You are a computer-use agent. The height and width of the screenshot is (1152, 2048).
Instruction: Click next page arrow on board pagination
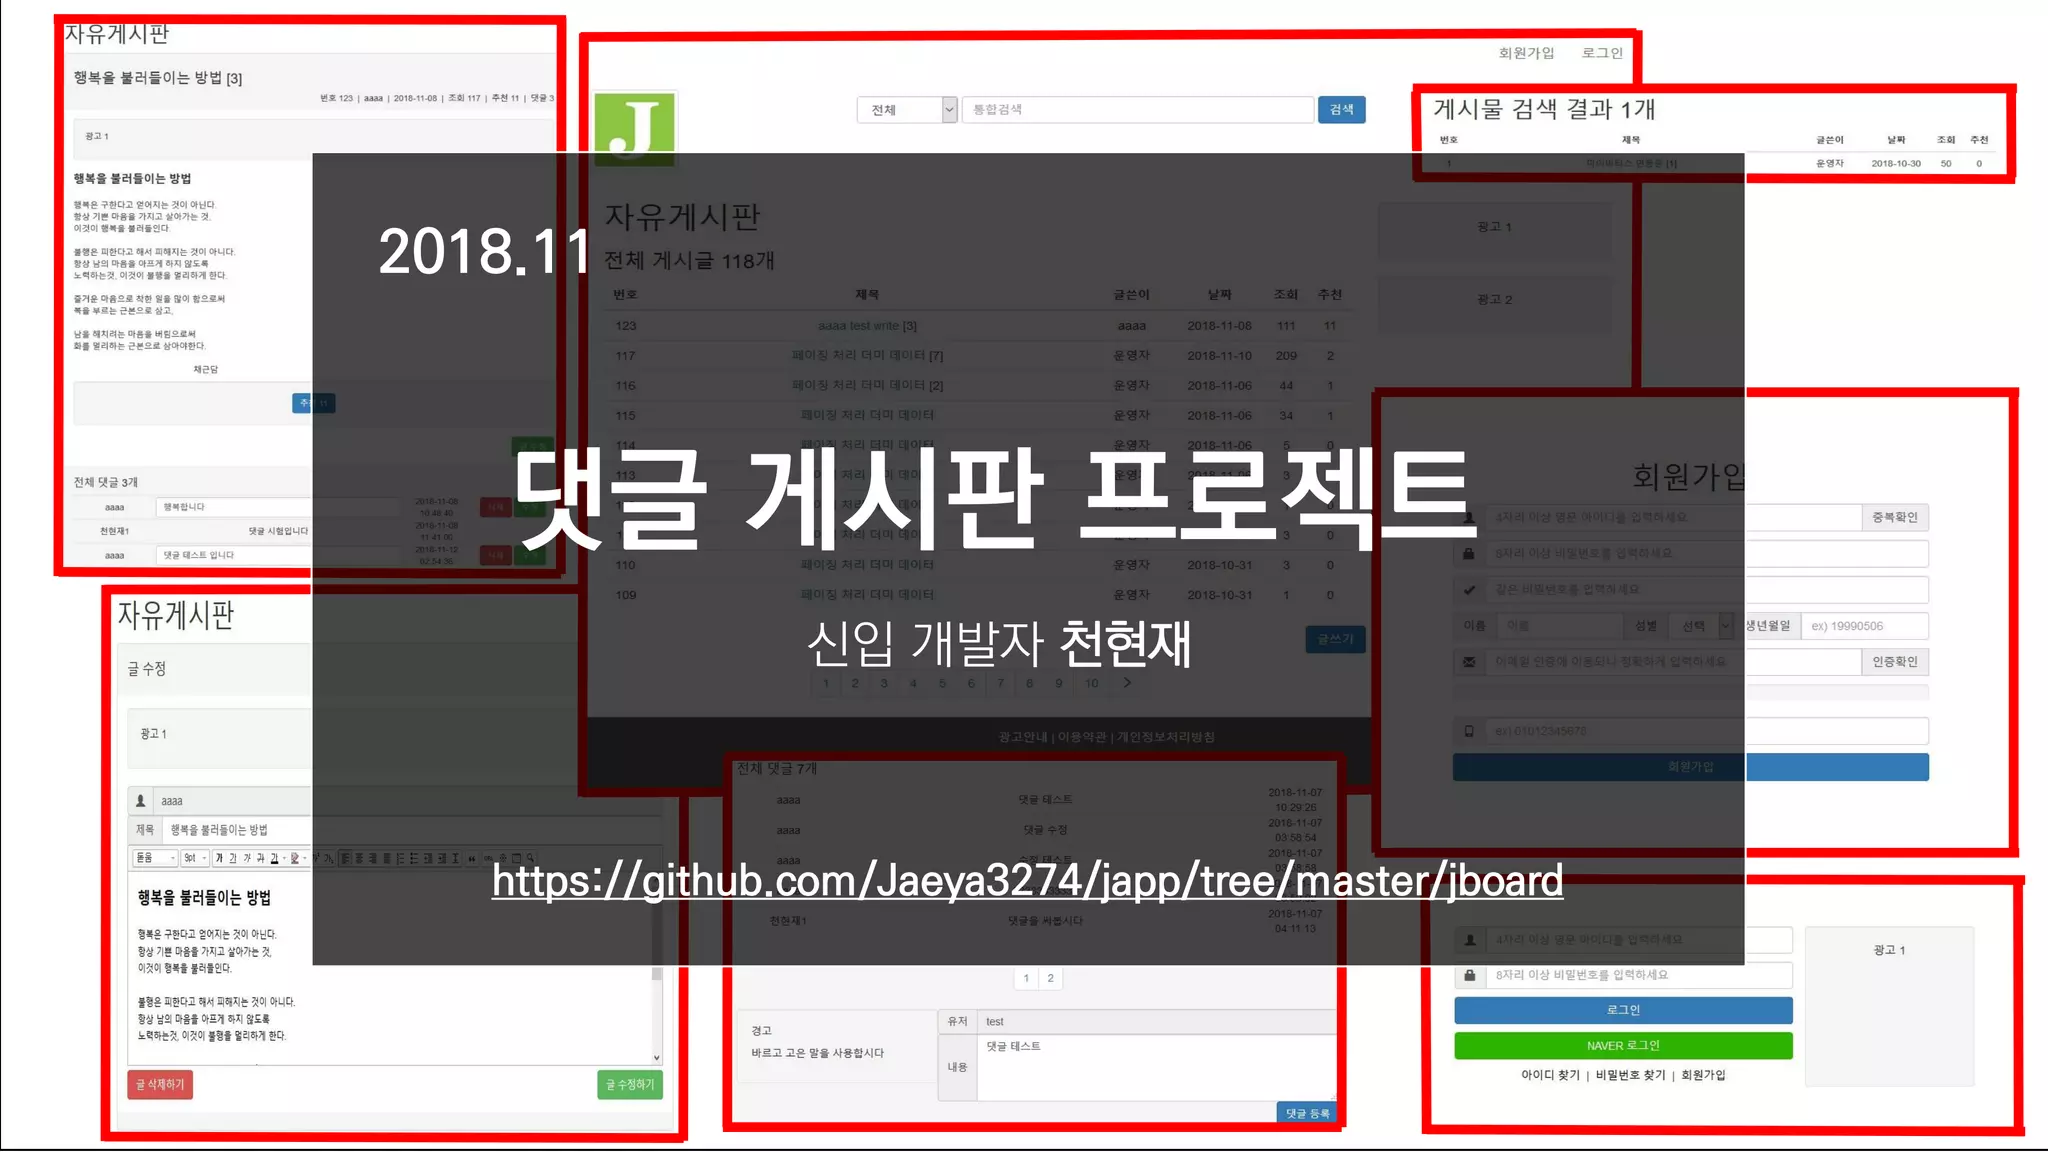1127,683
